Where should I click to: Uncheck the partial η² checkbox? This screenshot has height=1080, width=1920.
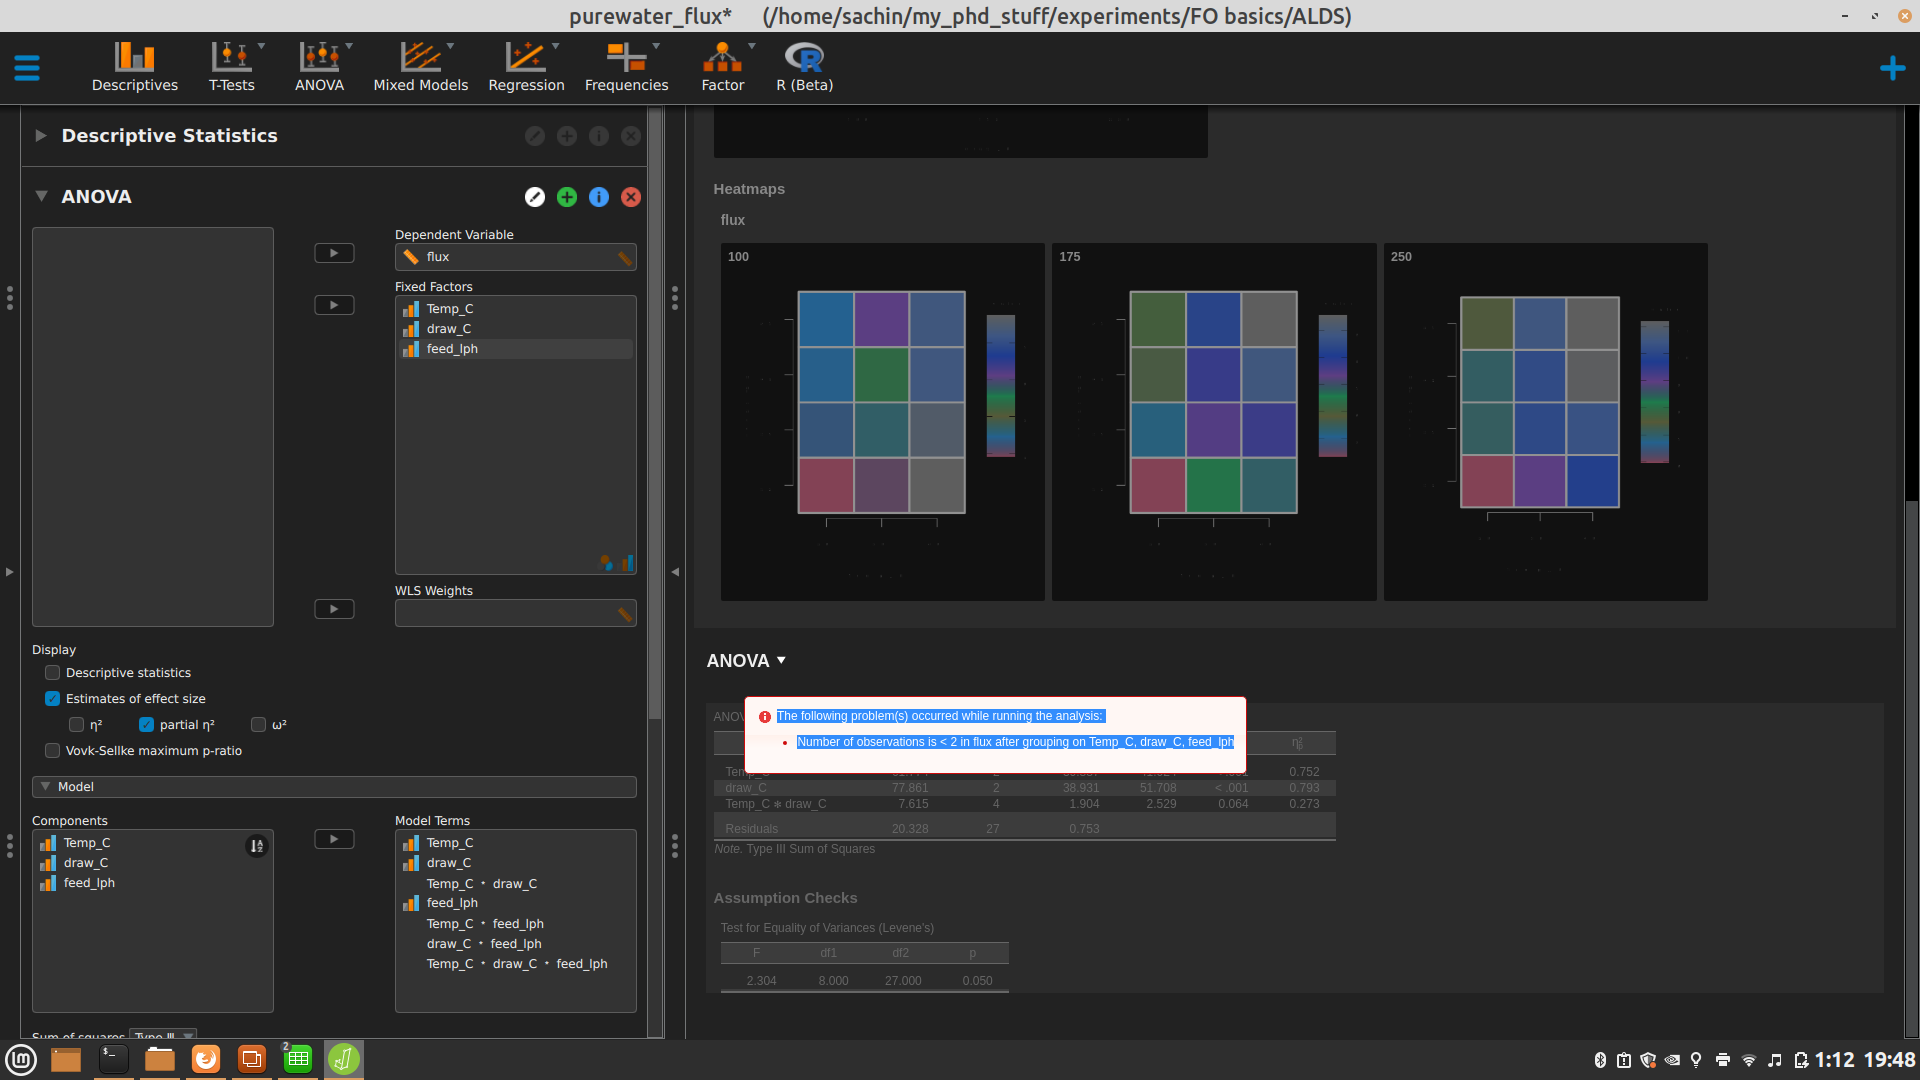(147, 725)
